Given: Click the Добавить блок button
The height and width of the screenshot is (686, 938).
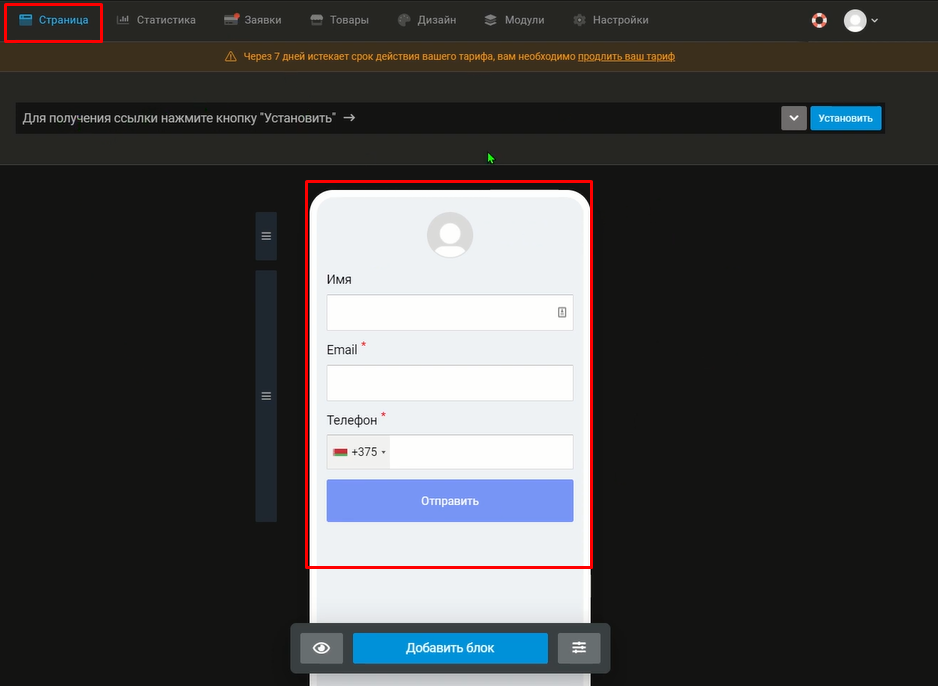Looking at the screenshot, I should (450, 648).
